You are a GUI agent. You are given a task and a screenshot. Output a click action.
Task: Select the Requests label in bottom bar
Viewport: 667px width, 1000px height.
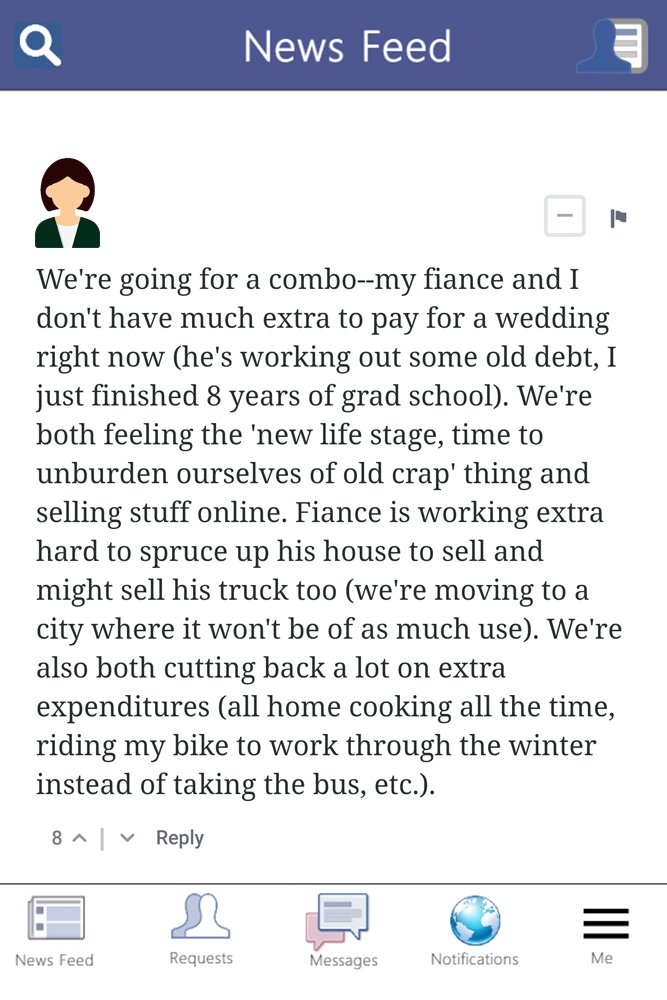point(201,958)
